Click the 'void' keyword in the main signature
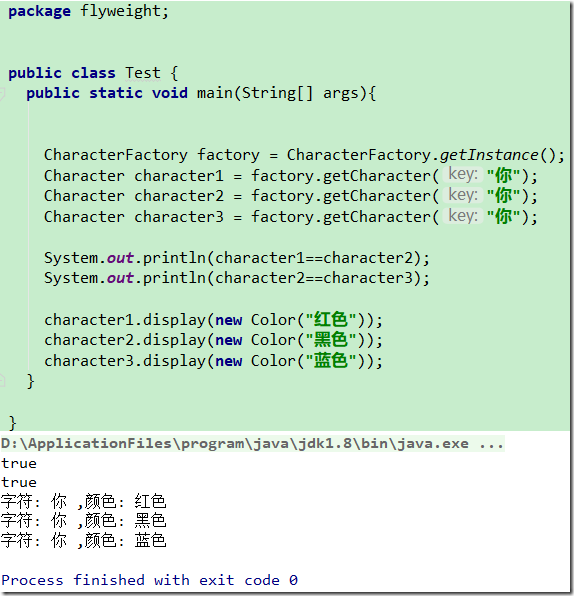574x596 pixels. click(170, 93)
